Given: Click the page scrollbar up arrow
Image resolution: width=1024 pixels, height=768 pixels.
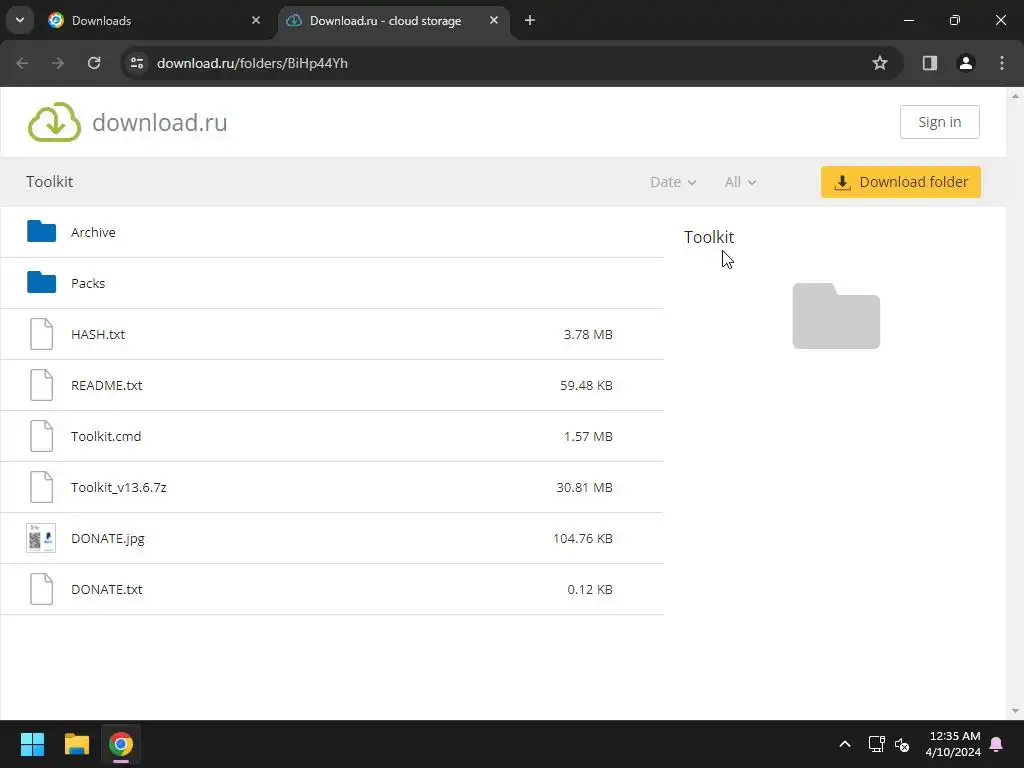Looking at the screenshot, I should pyautogui.click(x=1015, y=96).
